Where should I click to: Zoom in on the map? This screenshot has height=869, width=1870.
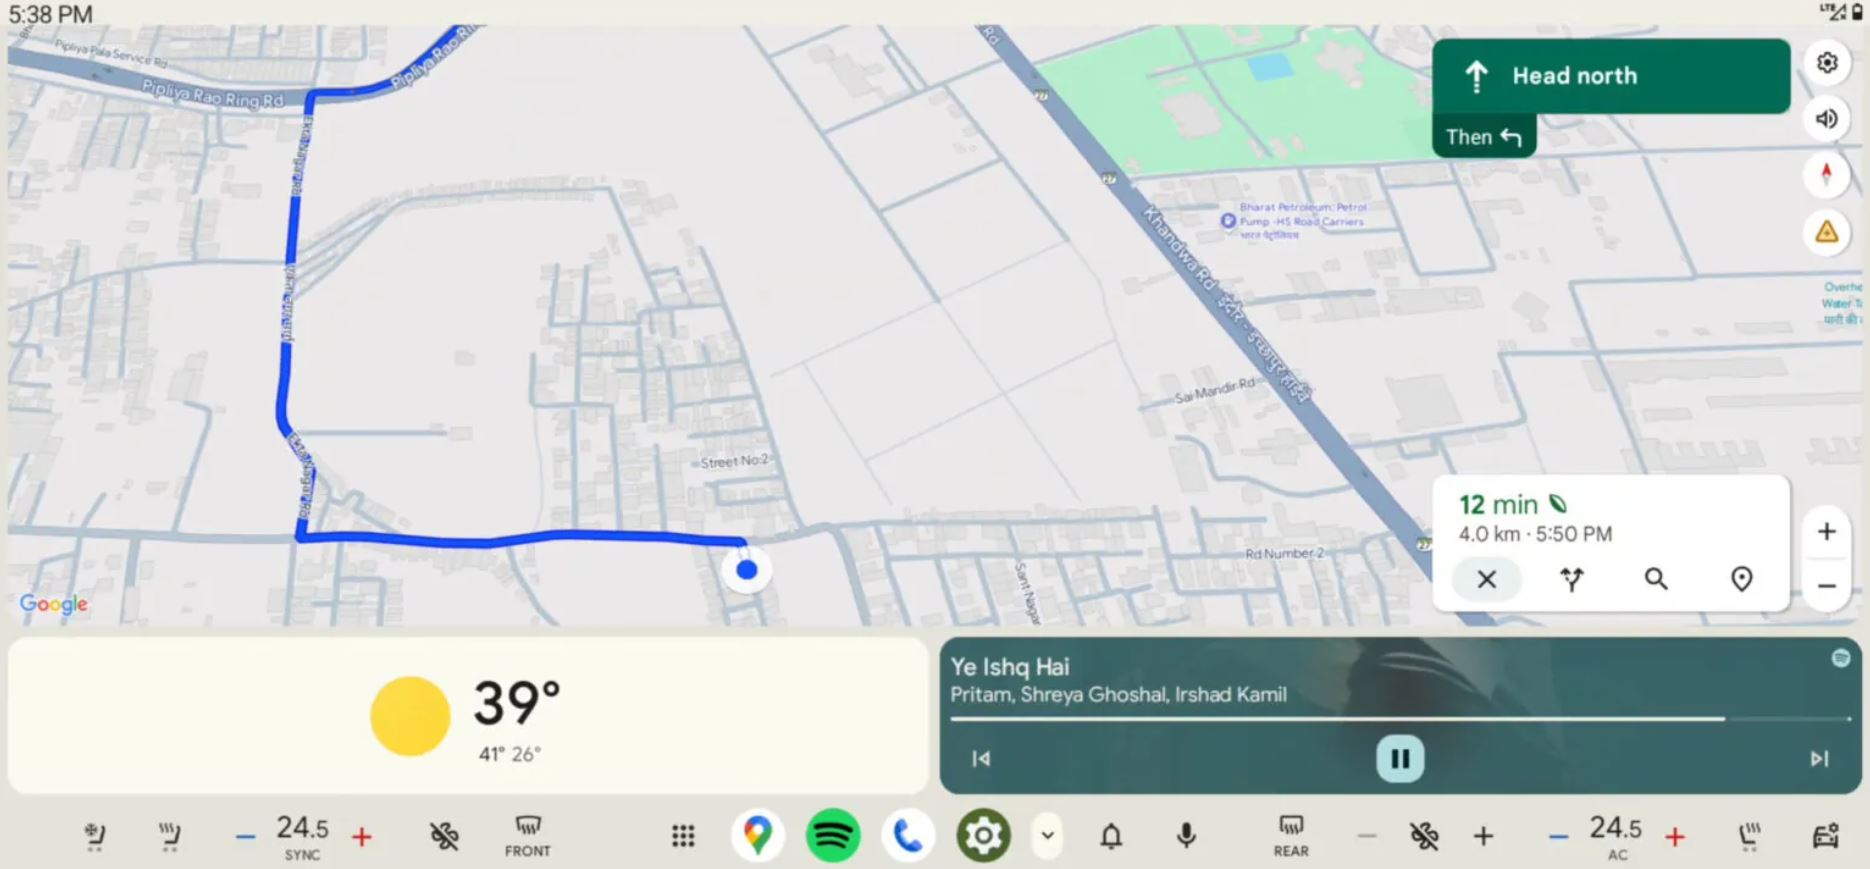1826,531
